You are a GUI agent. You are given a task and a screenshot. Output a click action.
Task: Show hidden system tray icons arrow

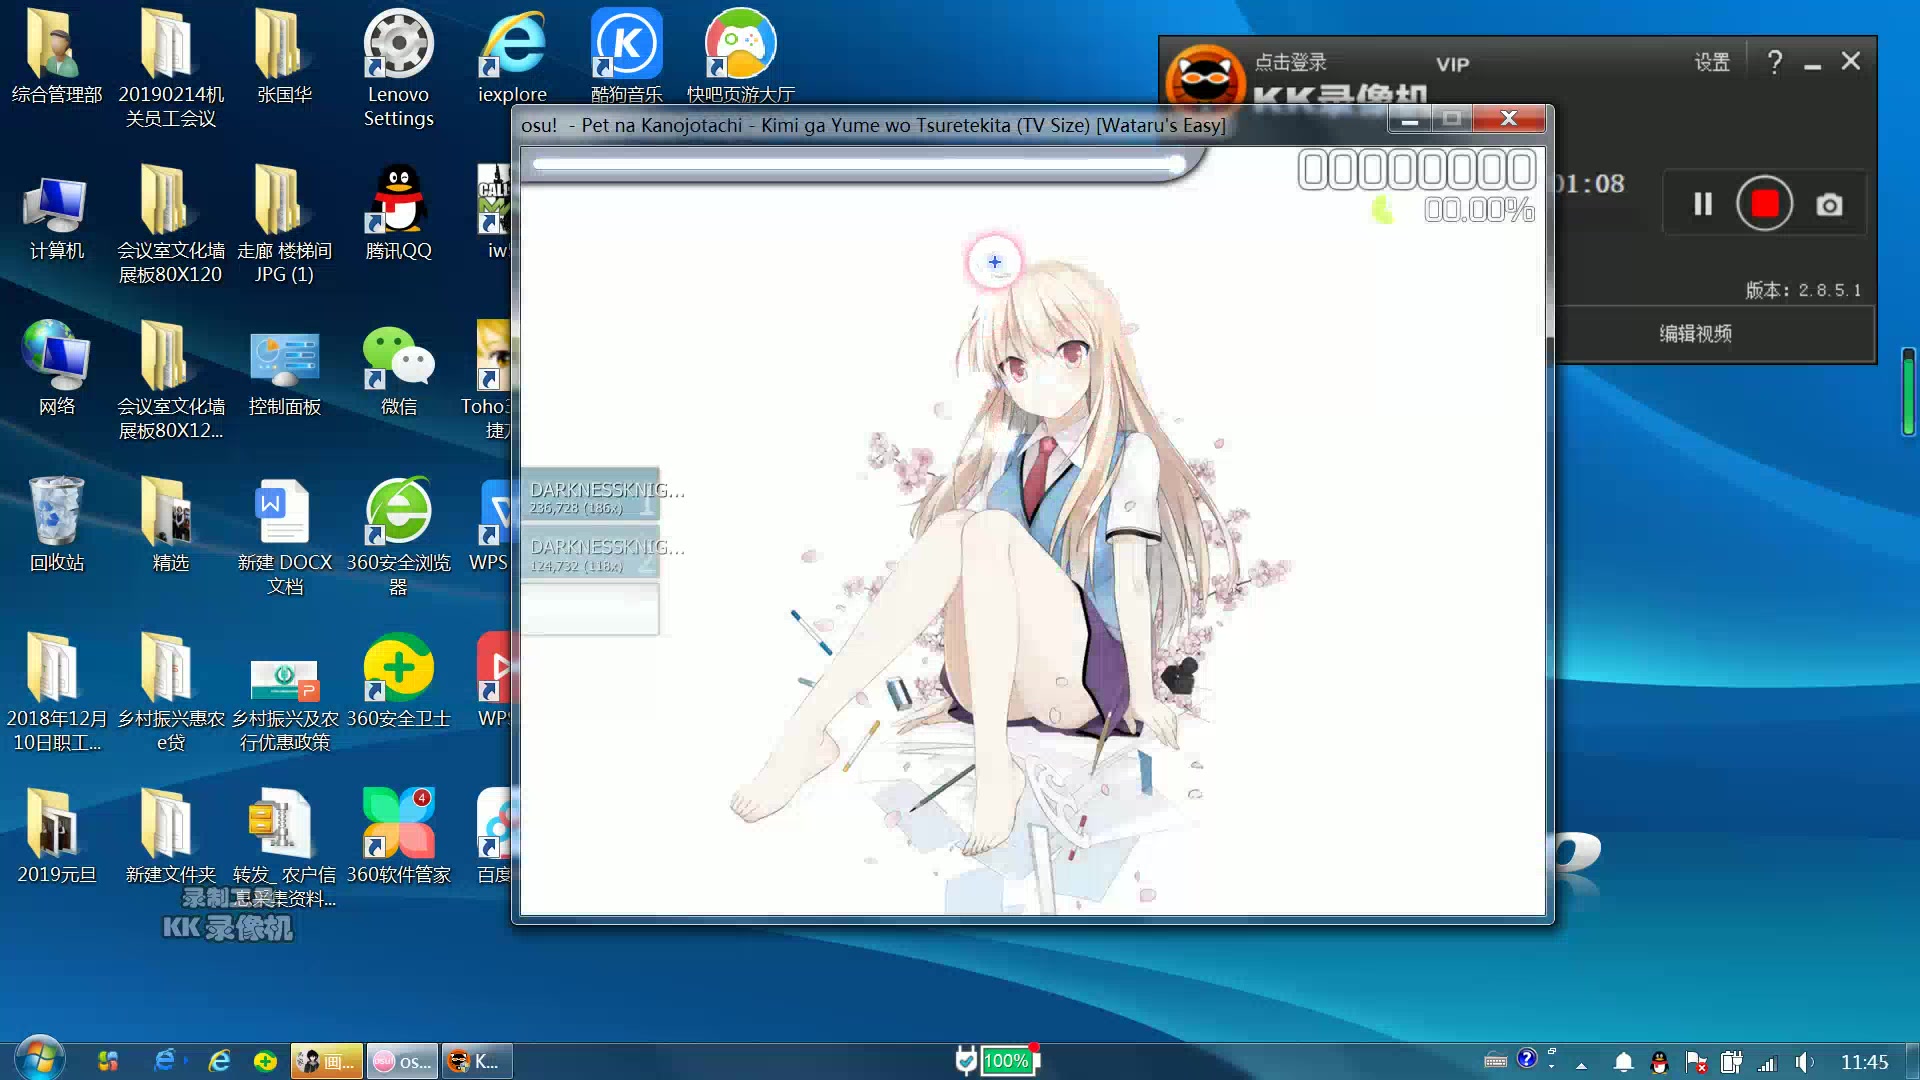click(1581, 1065)
